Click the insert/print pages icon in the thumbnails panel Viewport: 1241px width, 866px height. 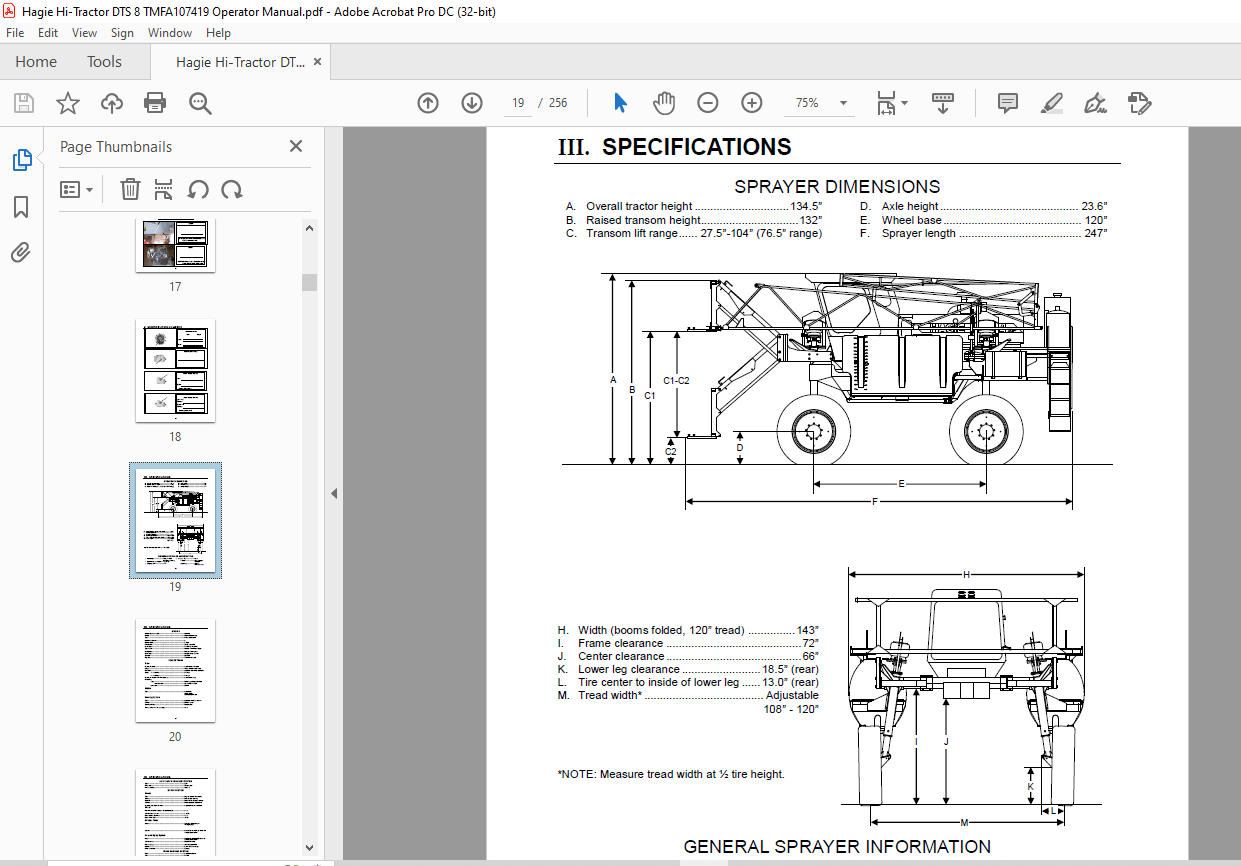click(164, 189)
